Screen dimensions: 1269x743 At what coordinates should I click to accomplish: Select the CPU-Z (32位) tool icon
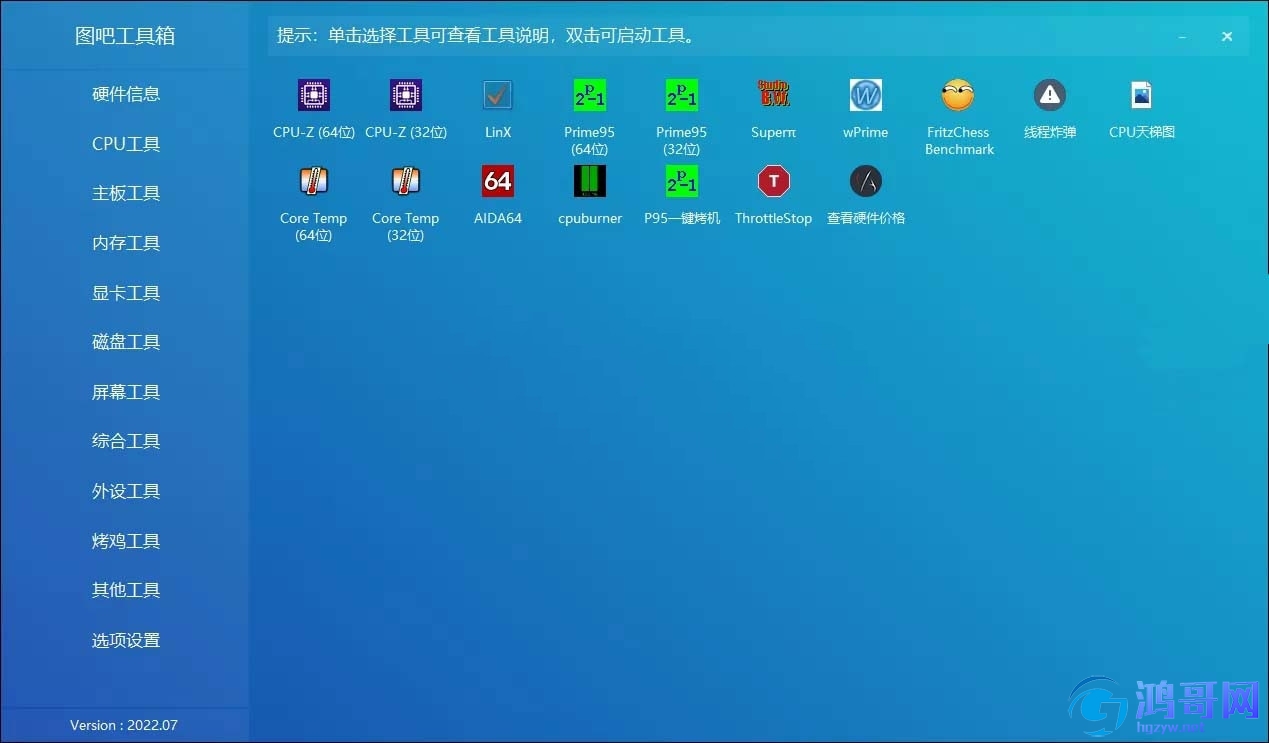click(x=406, y=96)
